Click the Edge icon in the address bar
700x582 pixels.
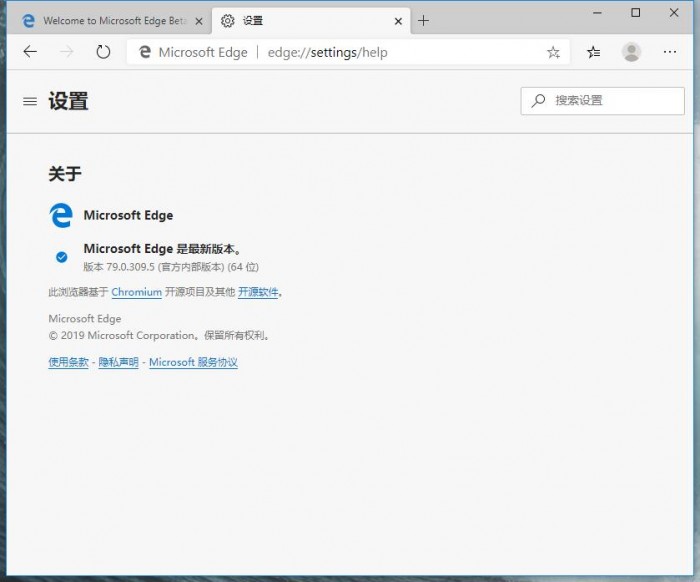pyautogui.click(x=145, y=52)
